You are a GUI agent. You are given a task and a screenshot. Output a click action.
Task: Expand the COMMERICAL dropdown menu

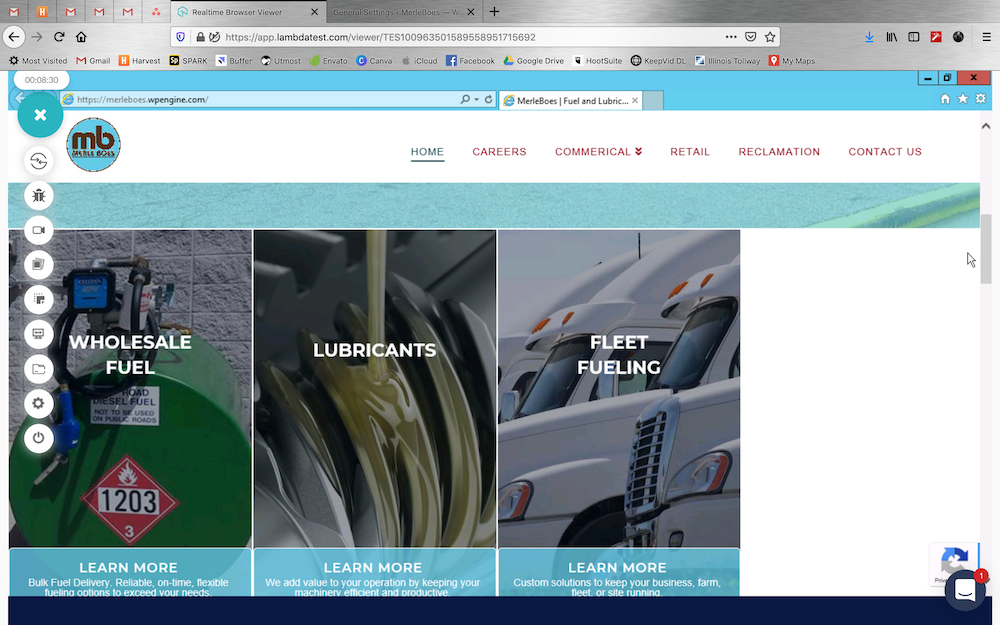click(x=598, y=152)
